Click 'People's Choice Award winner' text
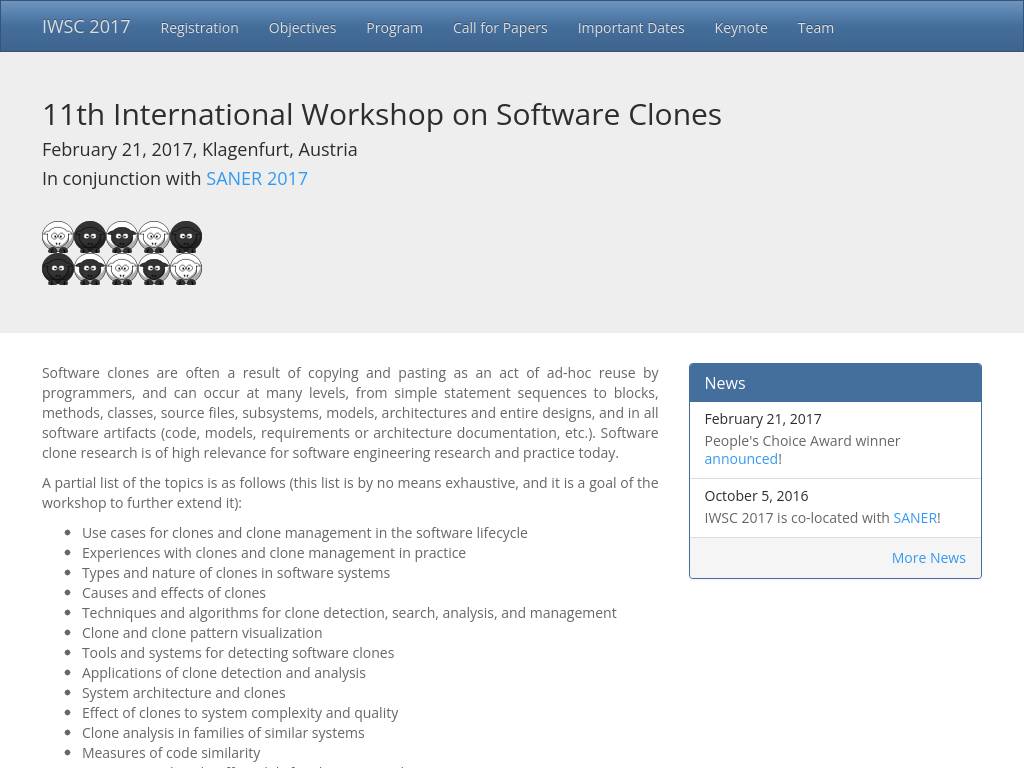 pyautogui.click(x=802, y=441)
